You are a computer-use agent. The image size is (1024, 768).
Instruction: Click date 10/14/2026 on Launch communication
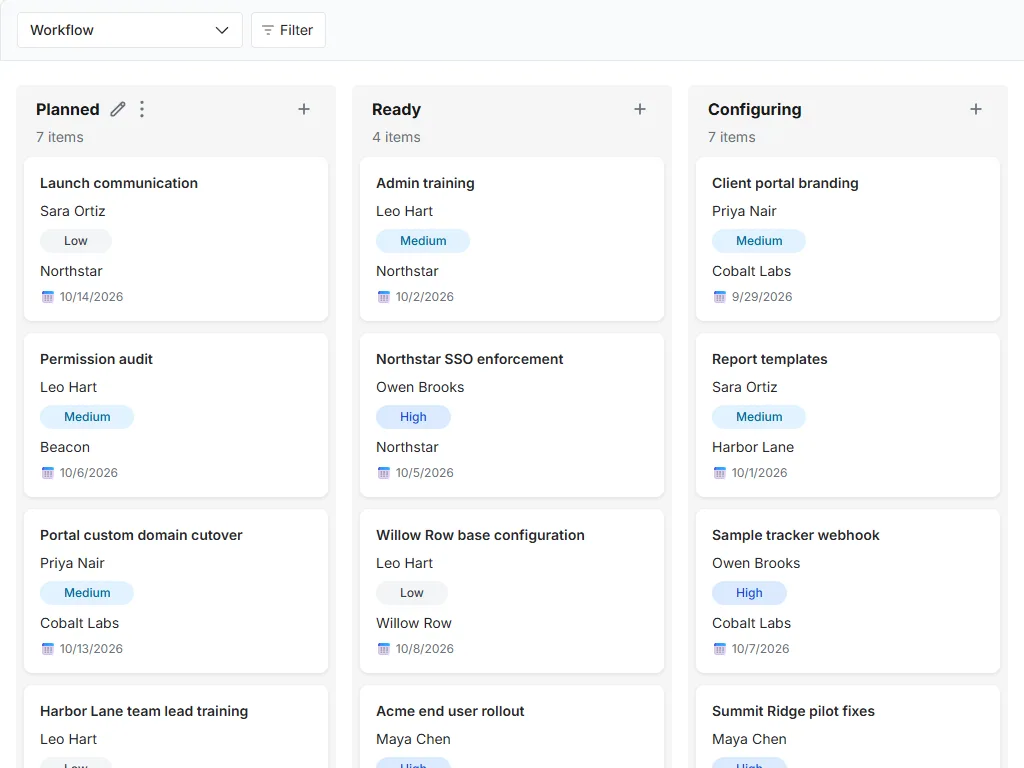[91, 297]
